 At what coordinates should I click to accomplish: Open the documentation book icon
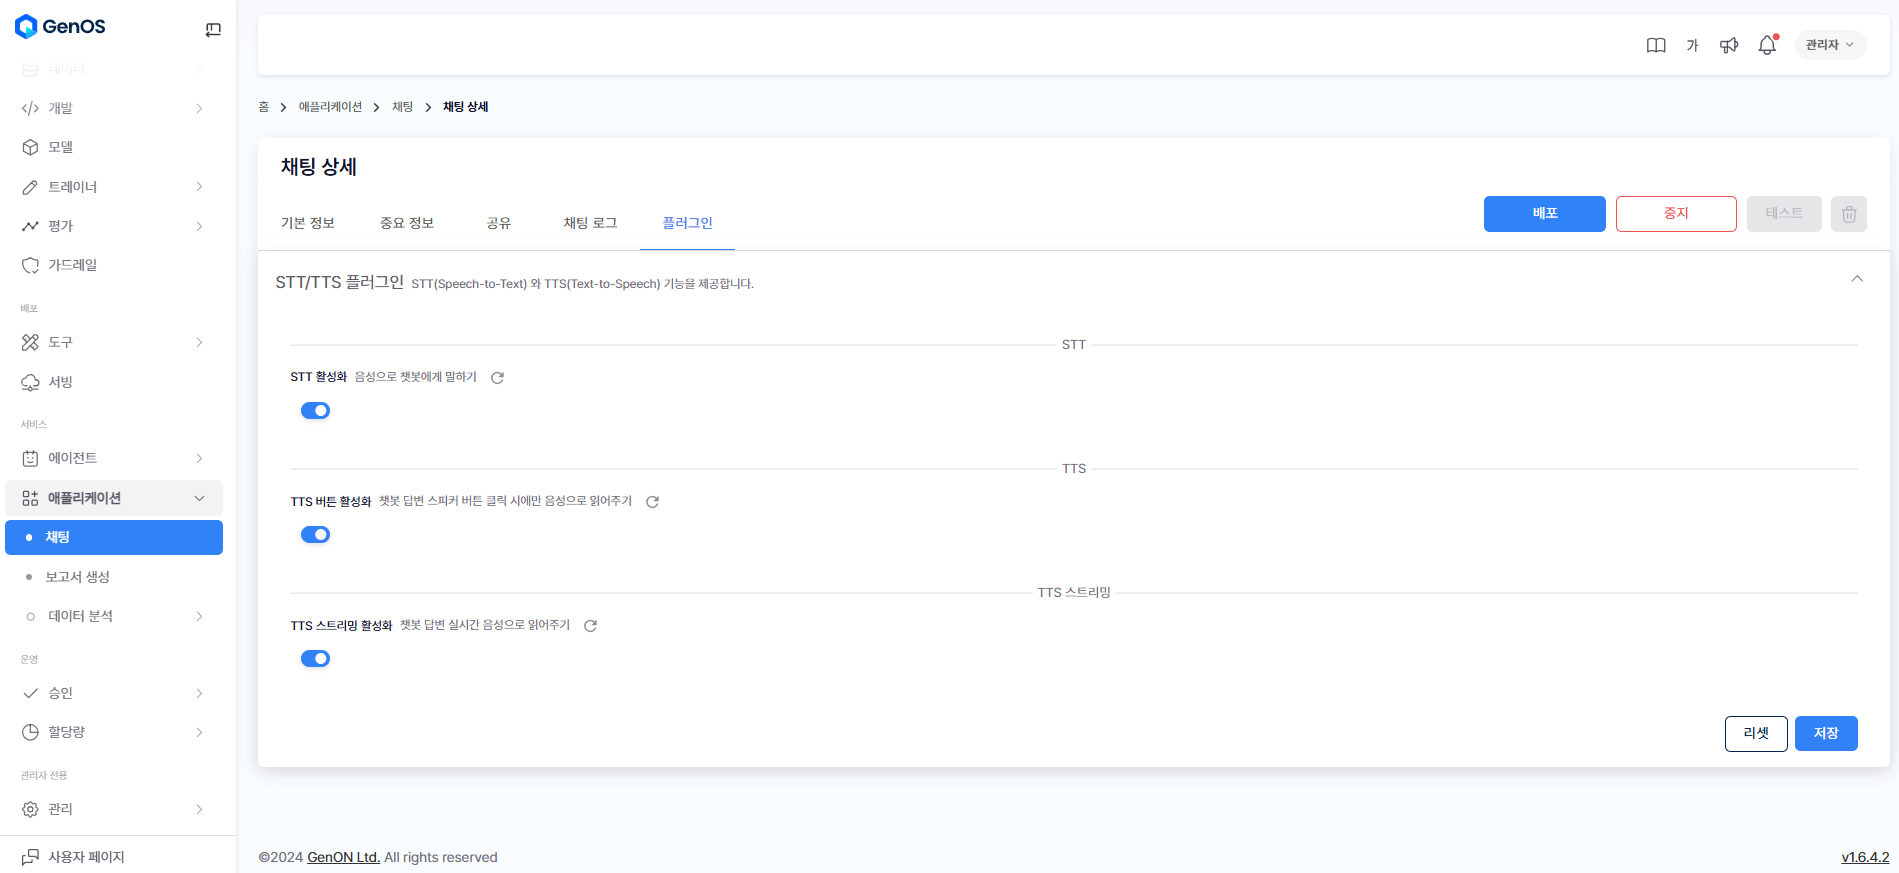[x=1656, y=45]
